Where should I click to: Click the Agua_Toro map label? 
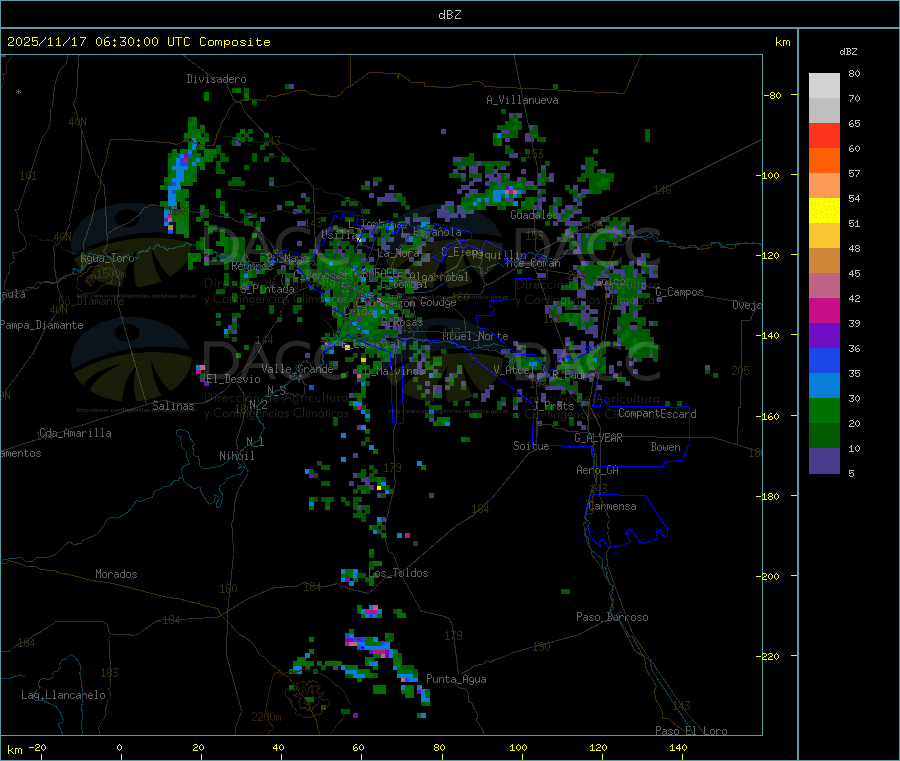point(107,258)
